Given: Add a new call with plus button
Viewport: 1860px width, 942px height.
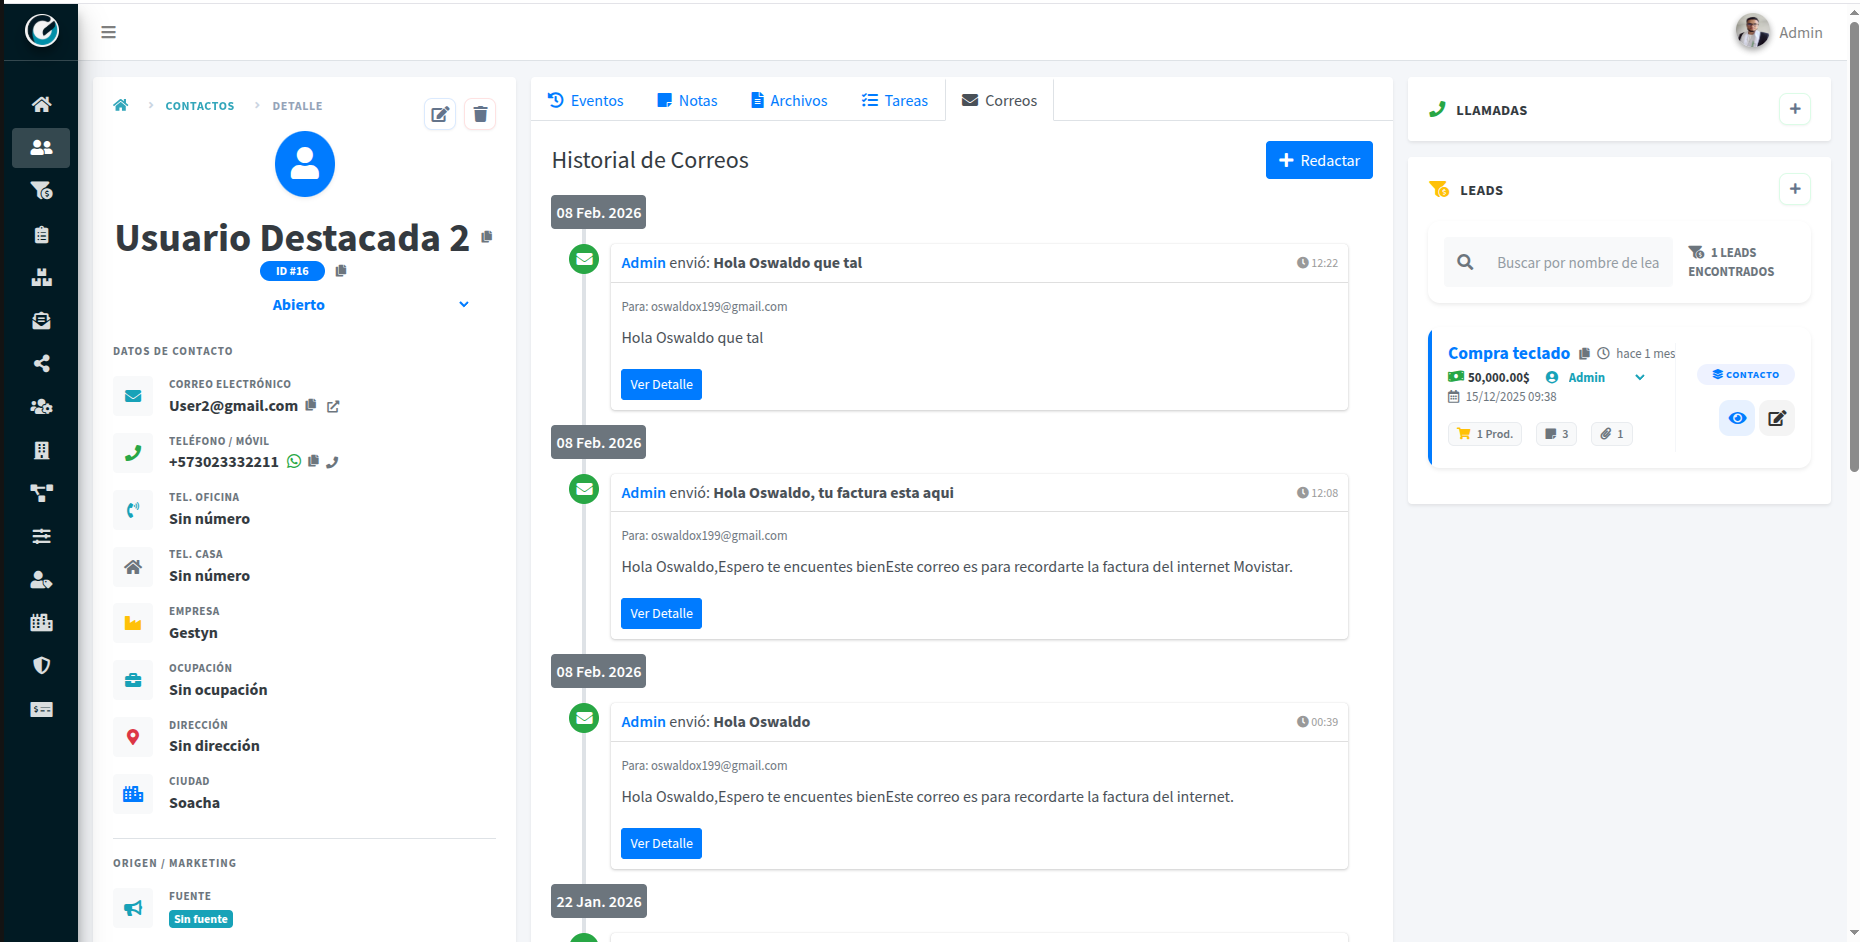Looking at the screenshot, I should (1795, 109).
